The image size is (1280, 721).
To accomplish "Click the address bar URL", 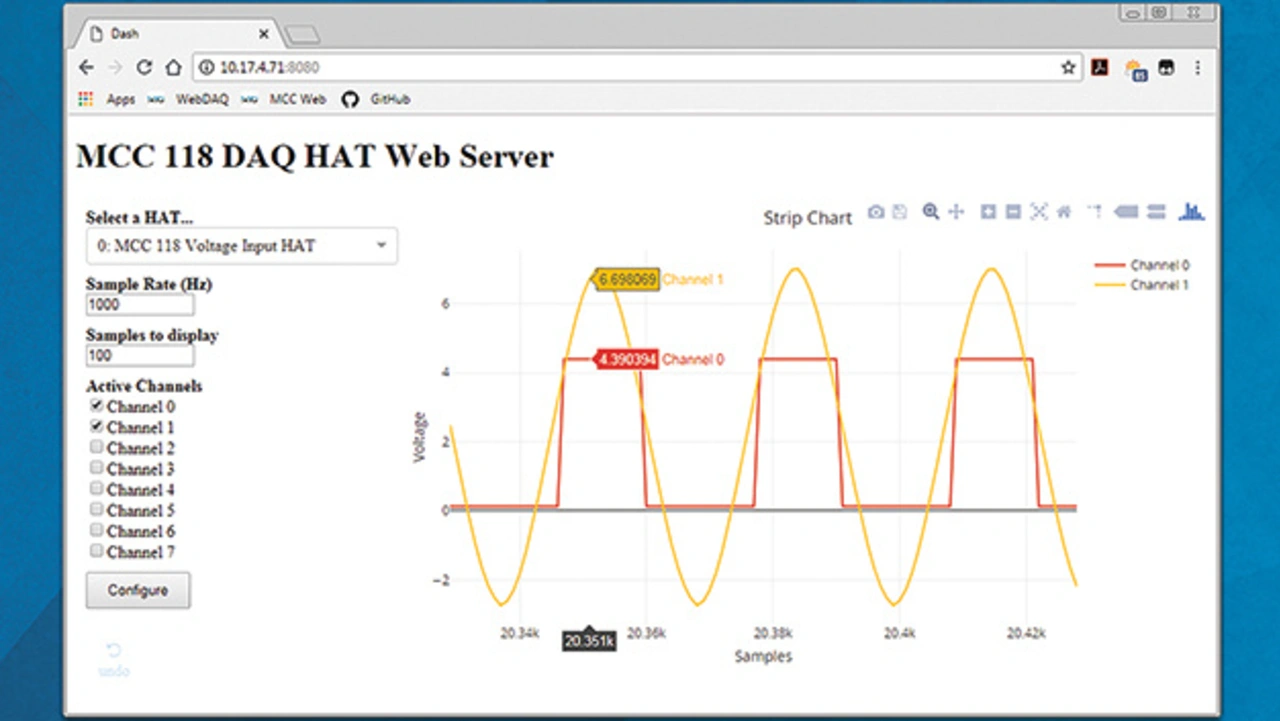I will click(x=269, y=68).
